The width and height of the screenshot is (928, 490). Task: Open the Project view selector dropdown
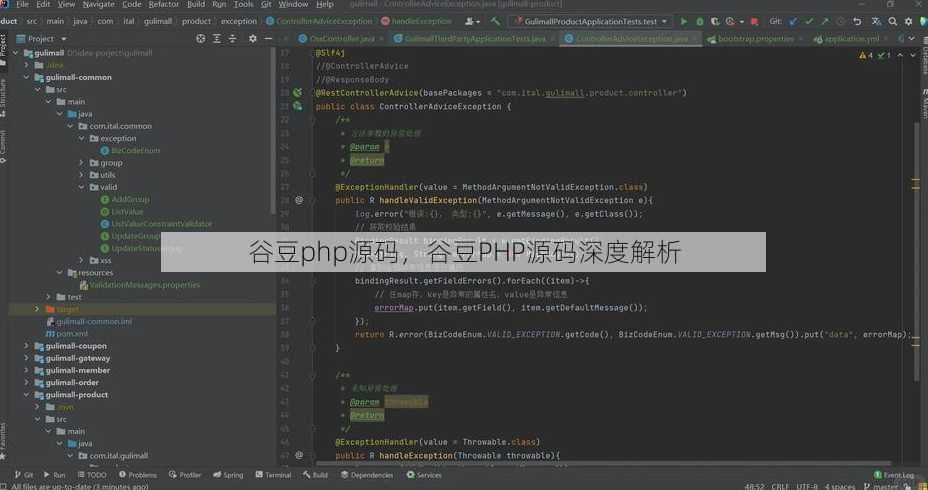41,38
